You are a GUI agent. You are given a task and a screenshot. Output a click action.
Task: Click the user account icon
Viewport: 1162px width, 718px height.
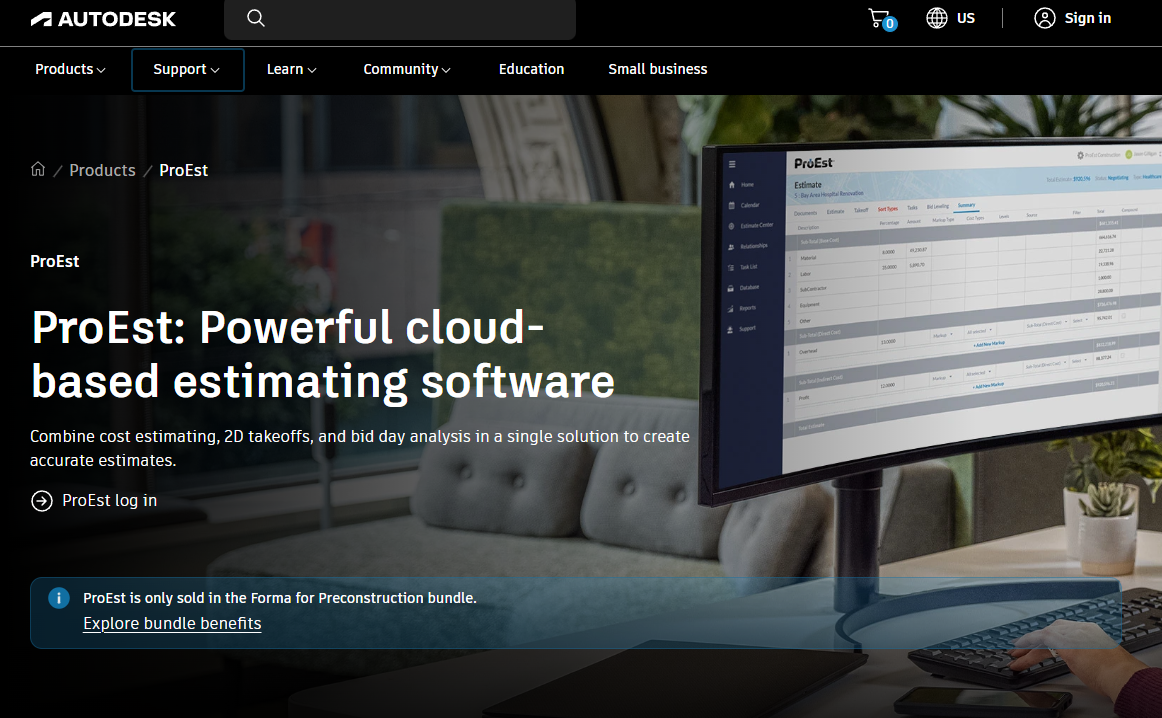1045,19
